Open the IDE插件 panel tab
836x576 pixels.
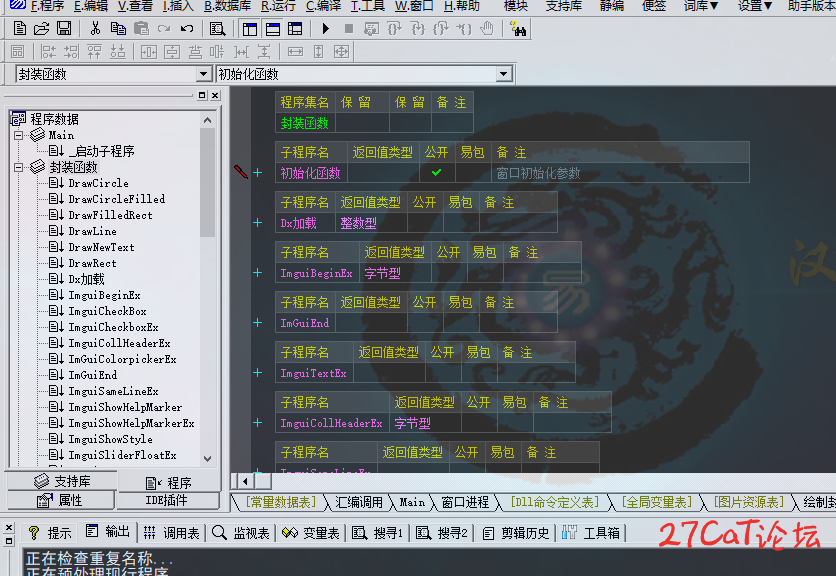pos(167,500)
